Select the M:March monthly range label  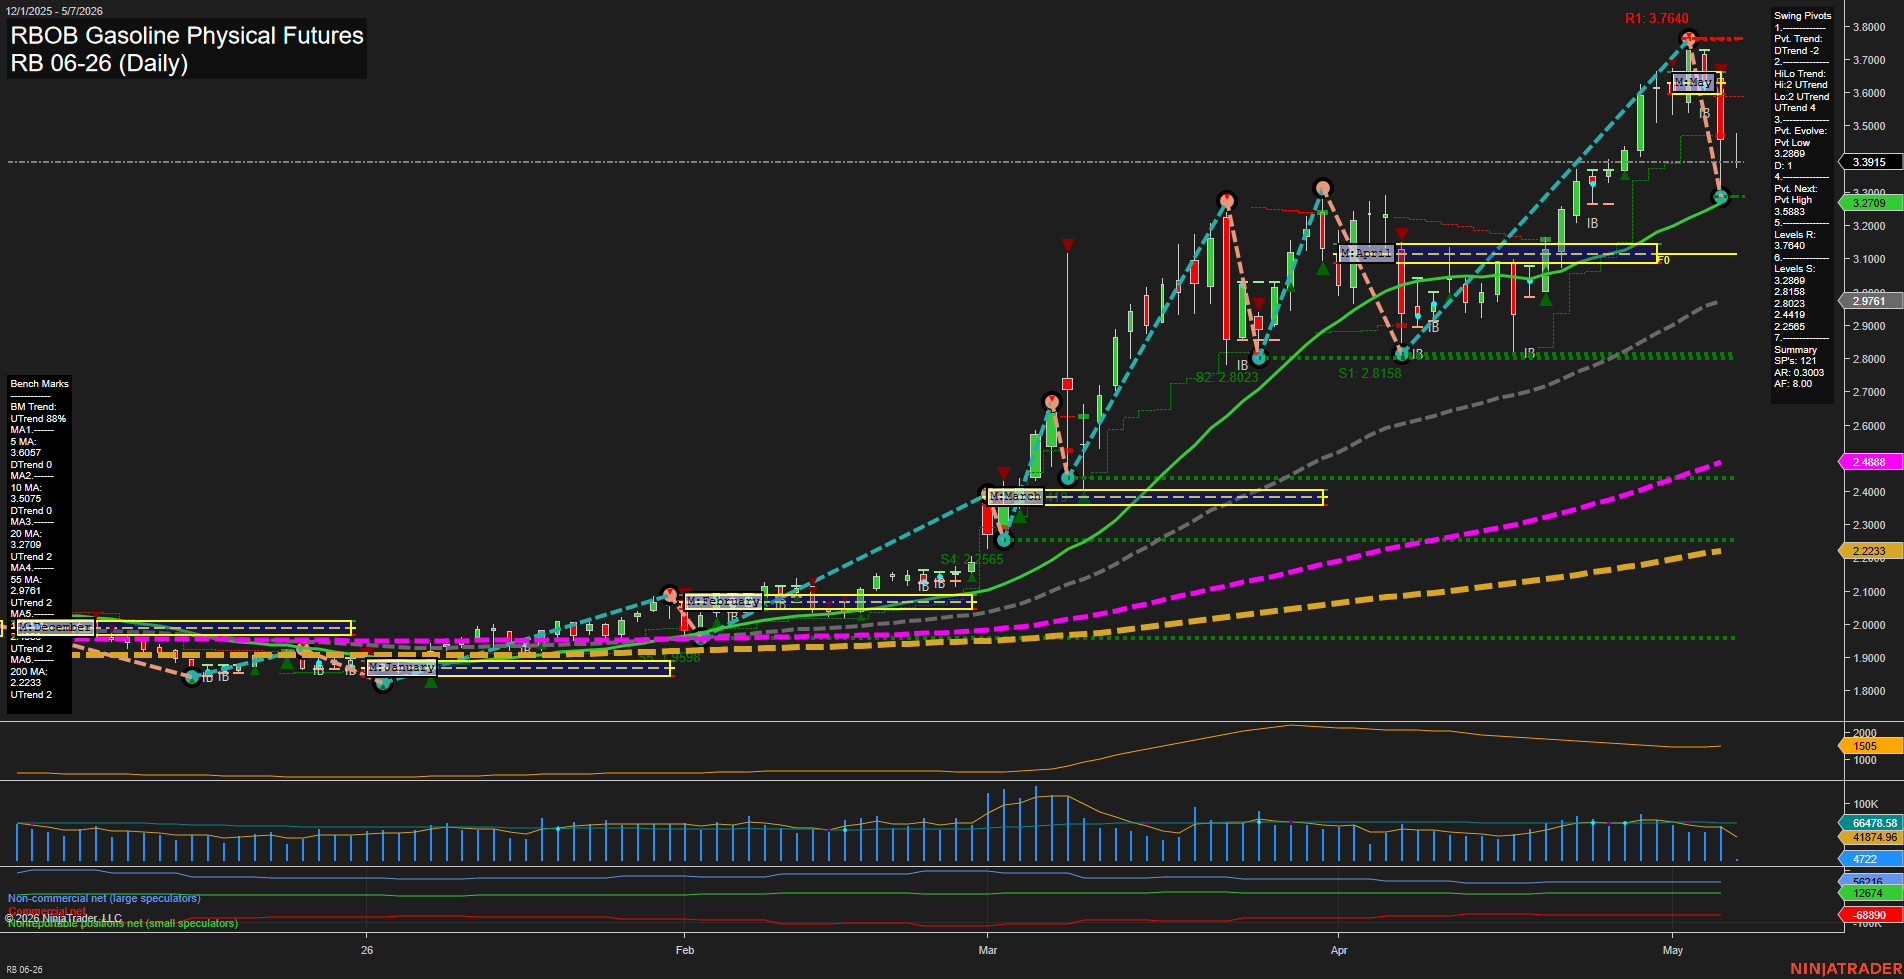pos(1015,496)
